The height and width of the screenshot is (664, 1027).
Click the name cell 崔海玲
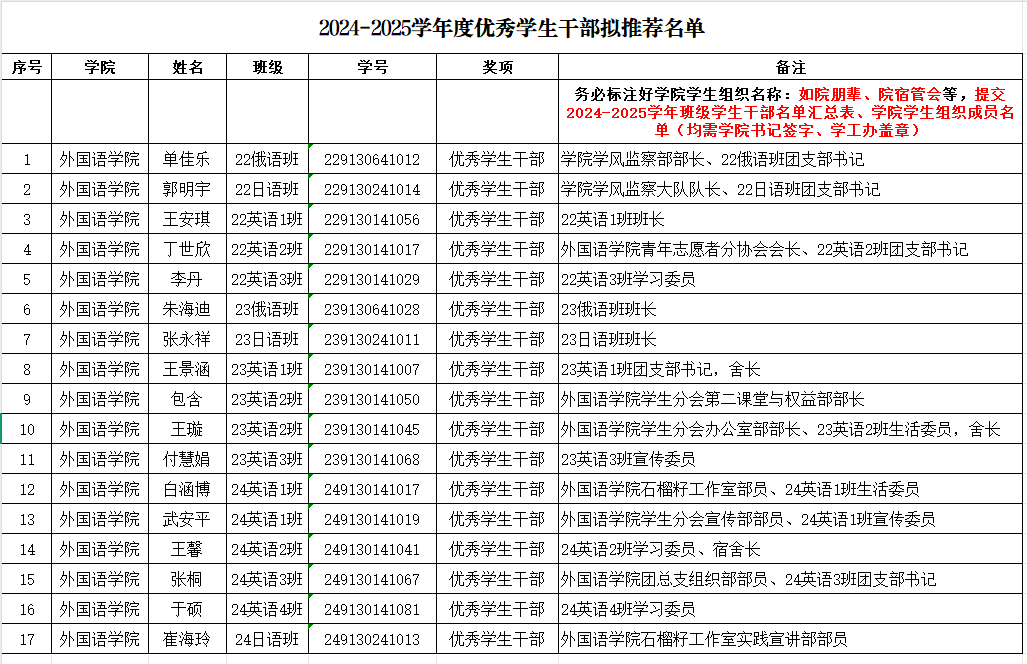(187, 639)
